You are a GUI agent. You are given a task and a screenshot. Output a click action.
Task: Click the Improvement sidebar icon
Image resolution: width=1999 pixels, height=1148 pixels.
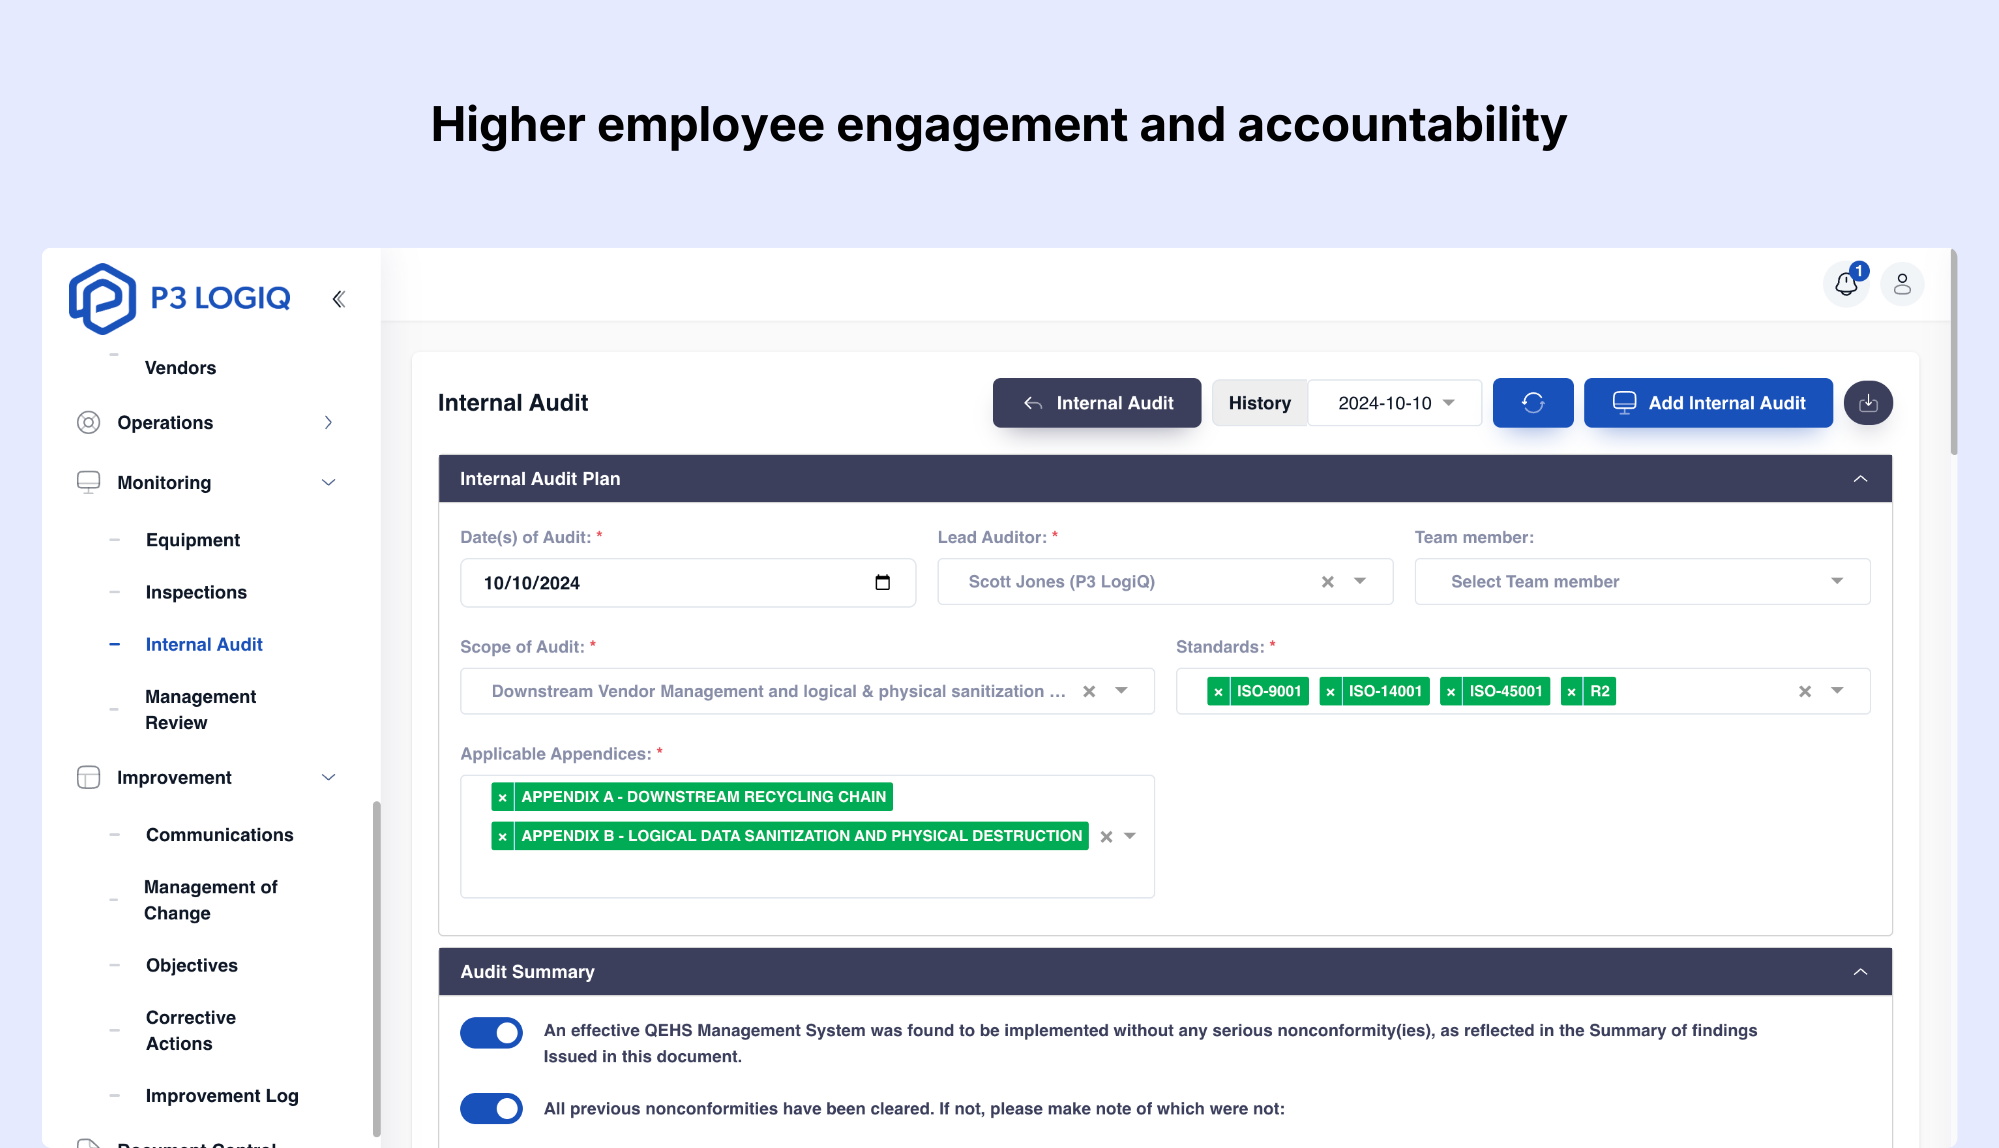tap(89, 778)
